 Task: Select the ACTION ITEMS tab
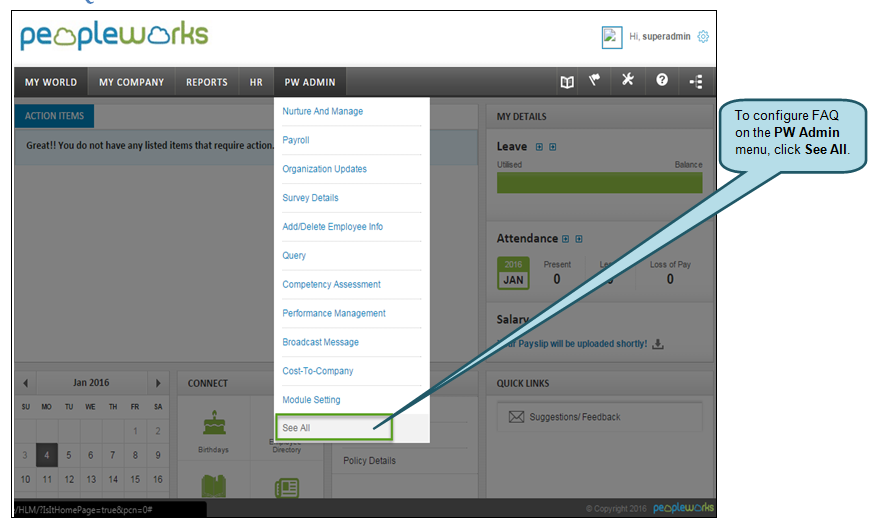click(54, 116)
